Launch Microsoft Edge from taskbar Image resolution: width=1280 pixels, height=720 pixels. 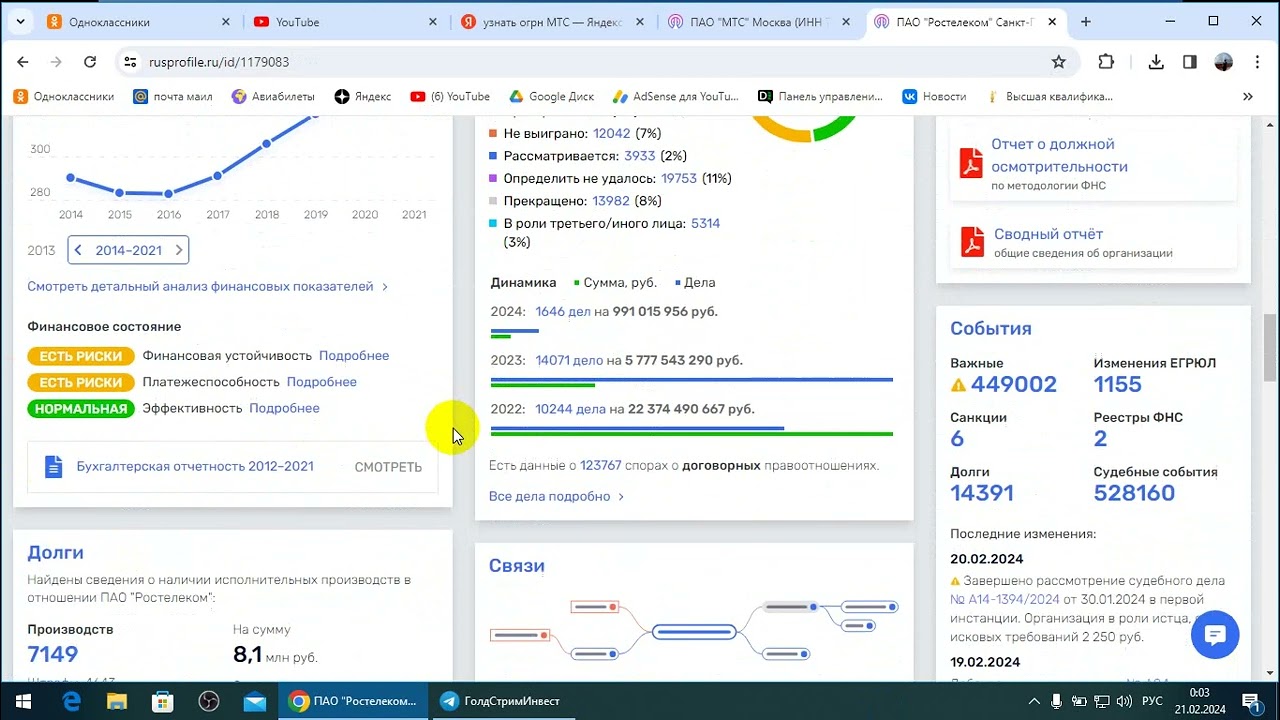(x=71, y=701)
